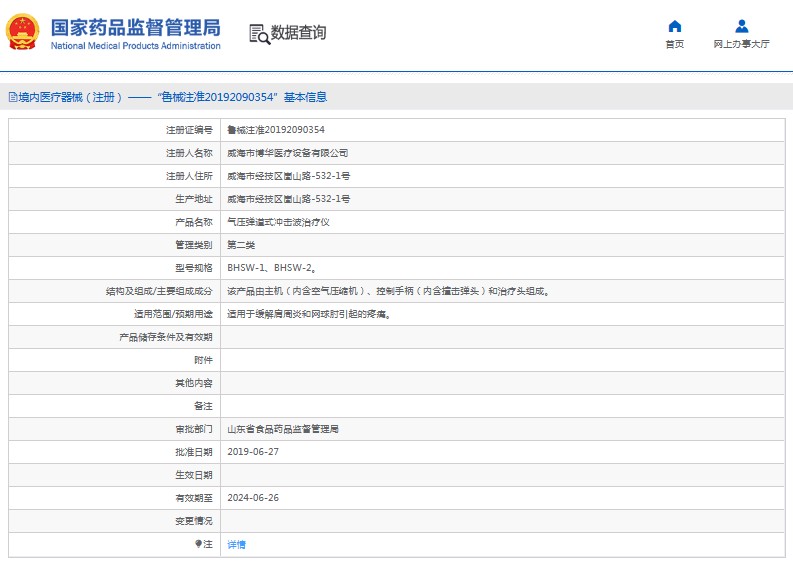Open the 详情 details link
This screenshot has width=793, height=562.
click(x=236, y=544)
